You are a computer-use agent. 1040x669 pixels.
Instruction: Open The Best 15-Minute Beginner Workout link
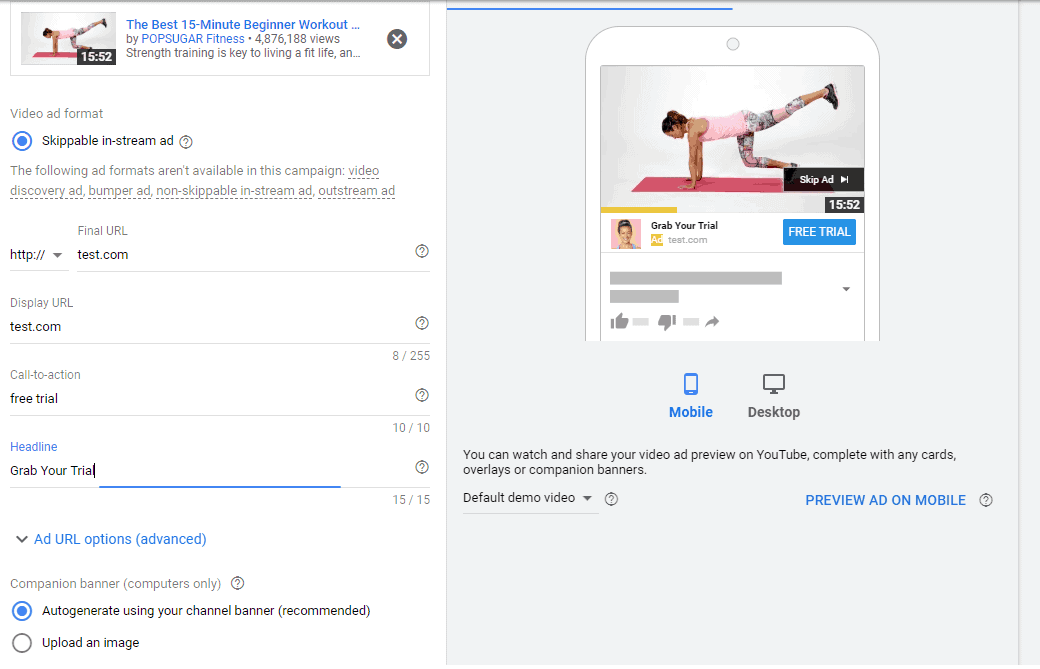pos(243,25)
